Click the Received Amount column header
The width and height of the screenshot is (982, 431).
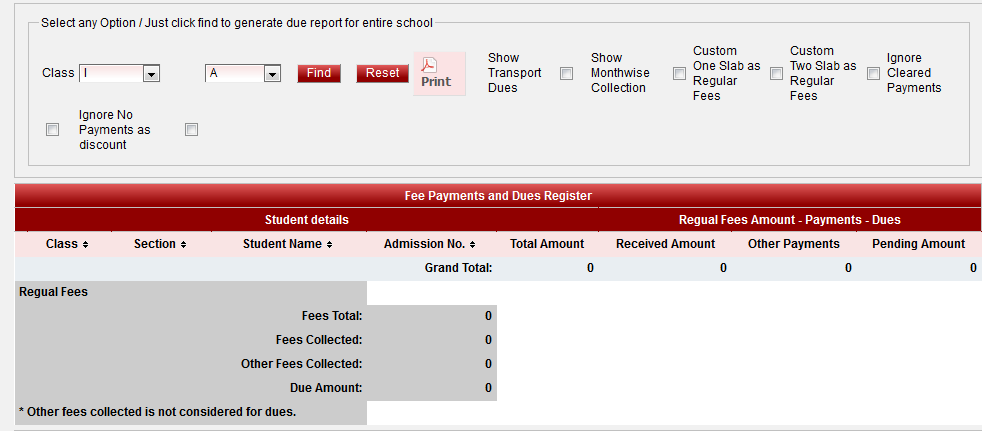[x=665, y=244]
